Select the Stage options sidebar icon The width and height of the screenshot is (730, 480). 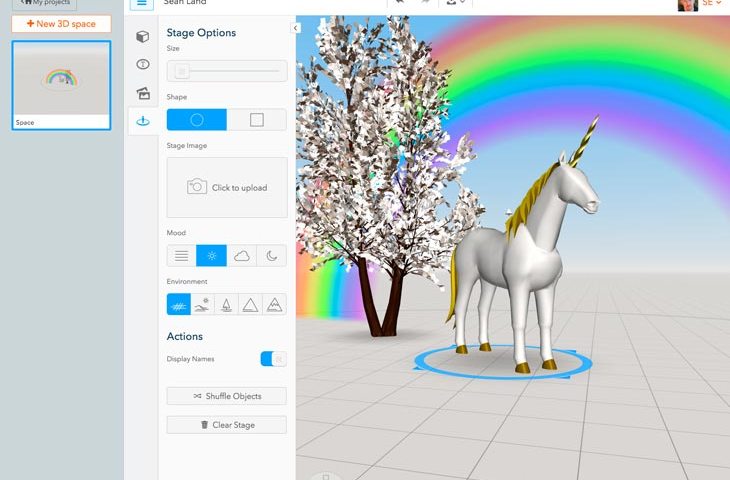click(143, 121)
